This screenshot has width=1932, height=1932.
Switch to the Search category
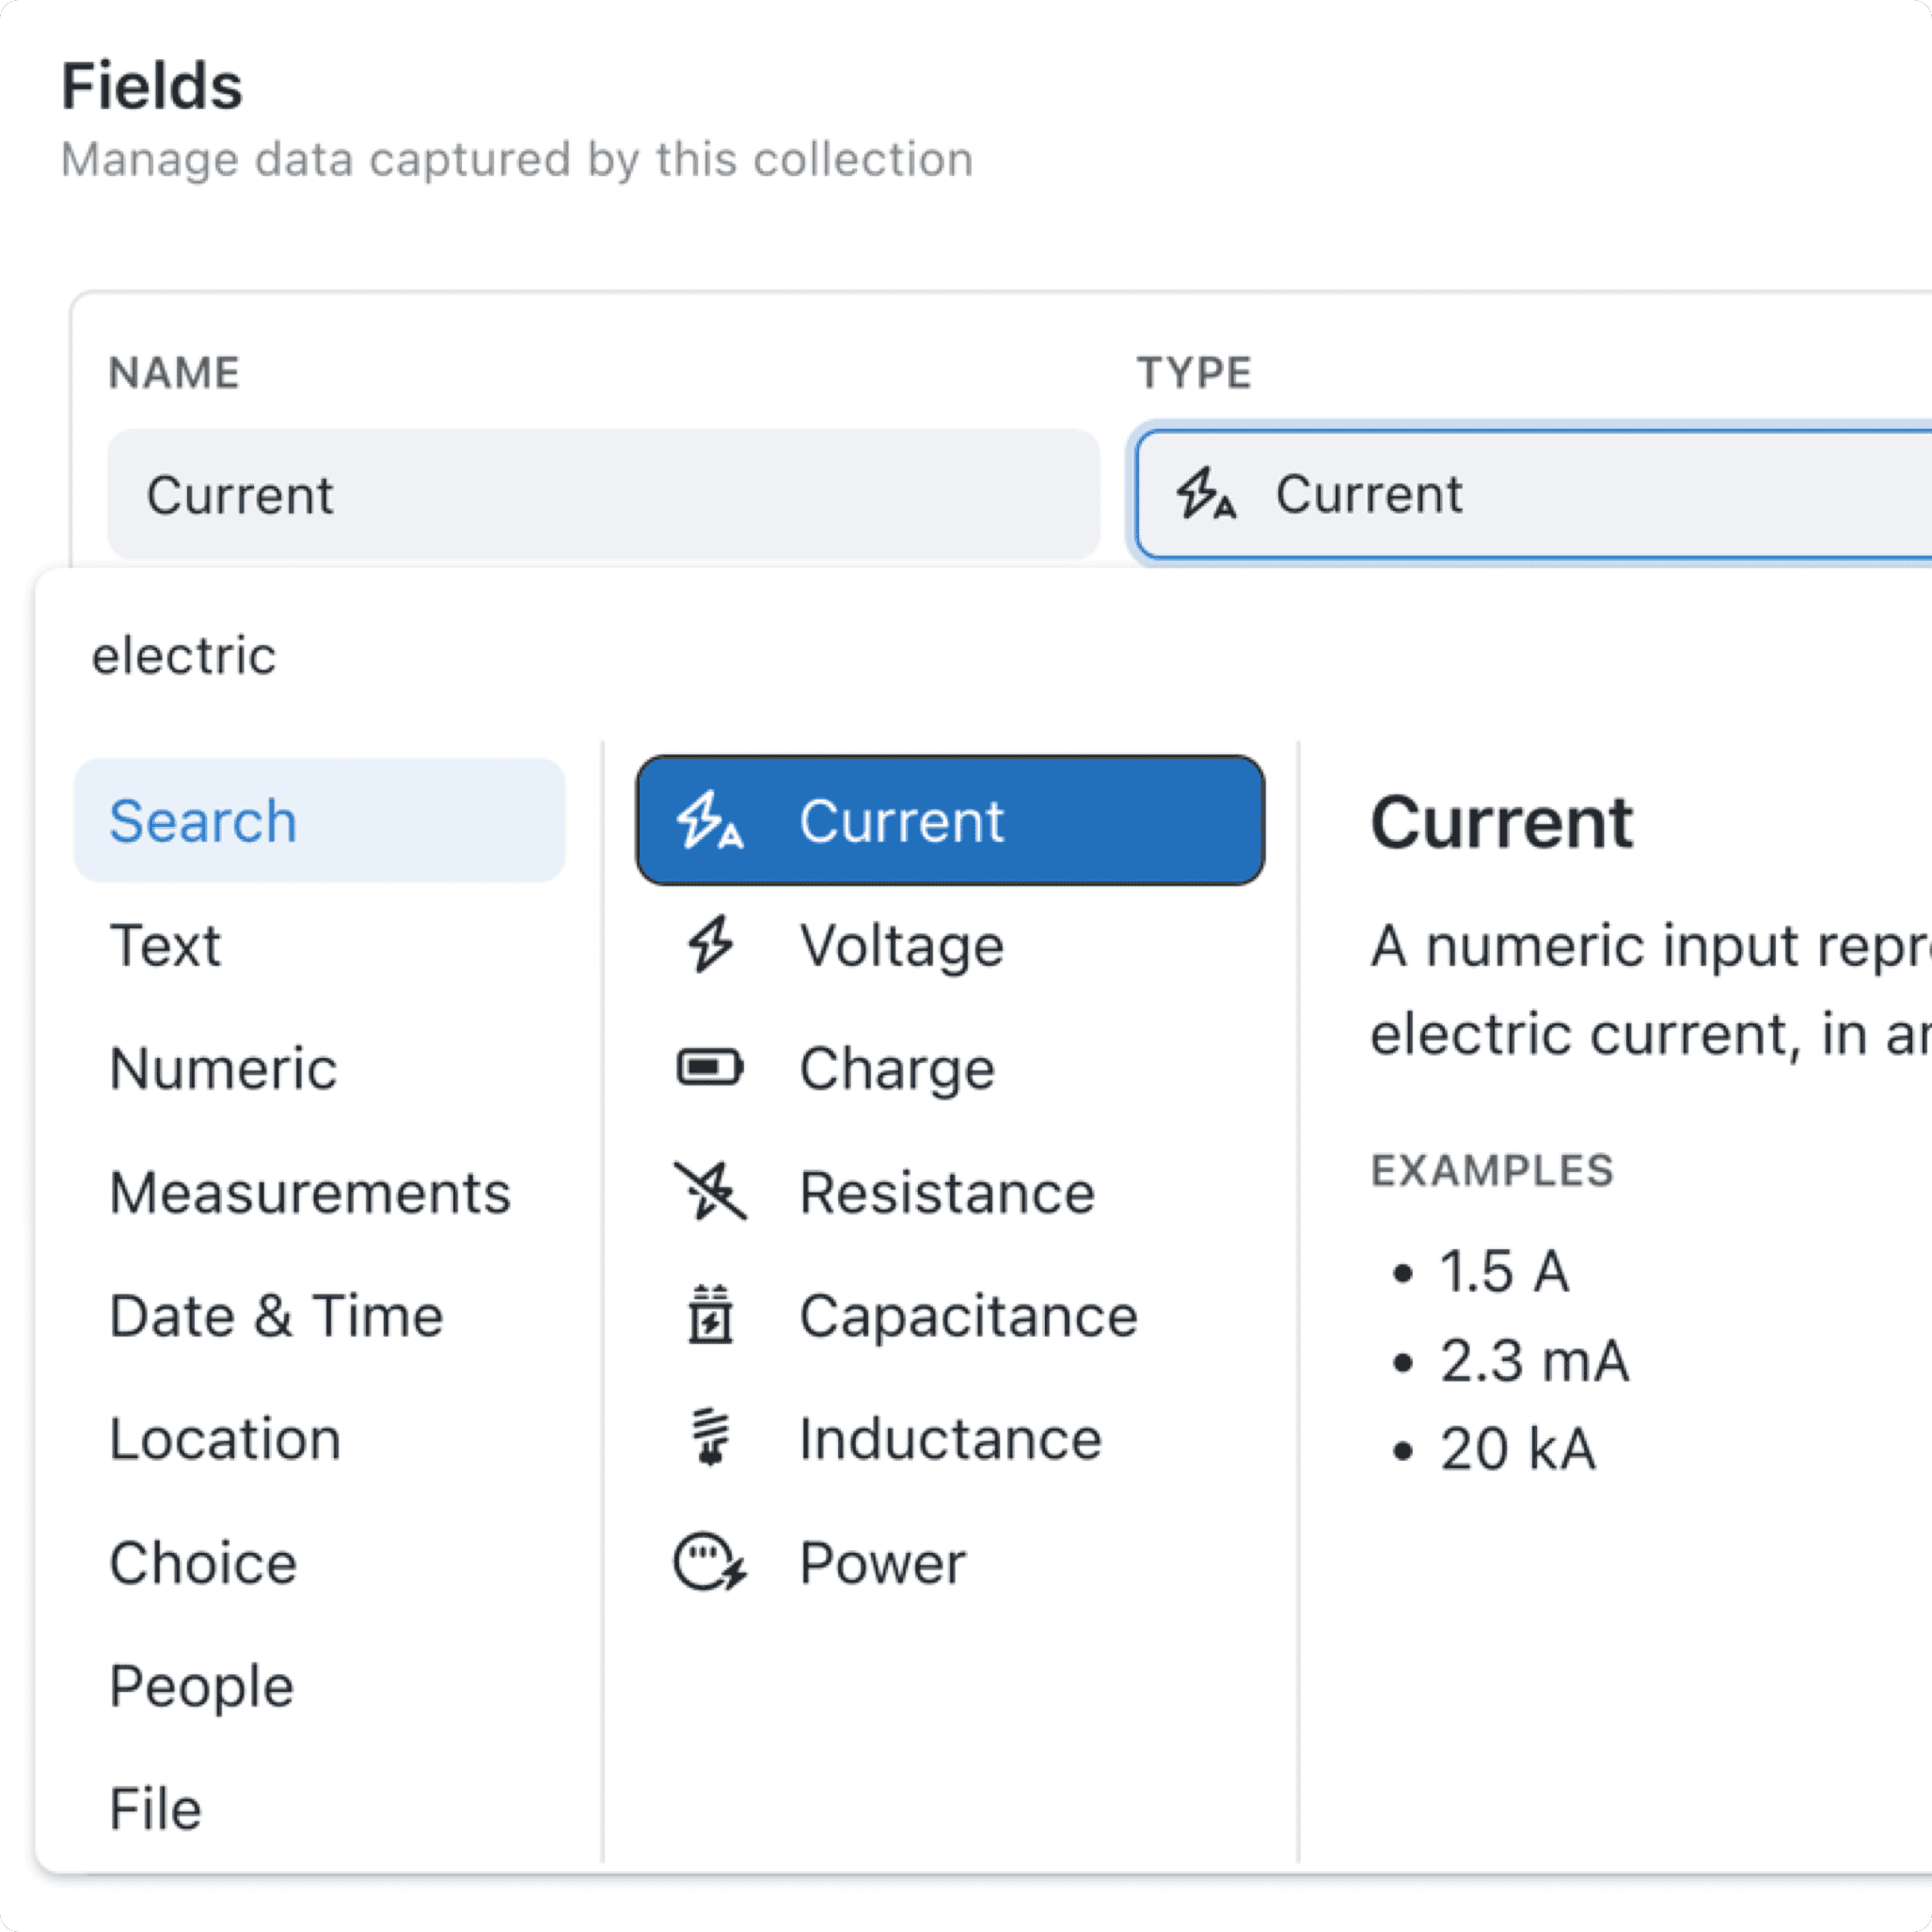point(203,820)
